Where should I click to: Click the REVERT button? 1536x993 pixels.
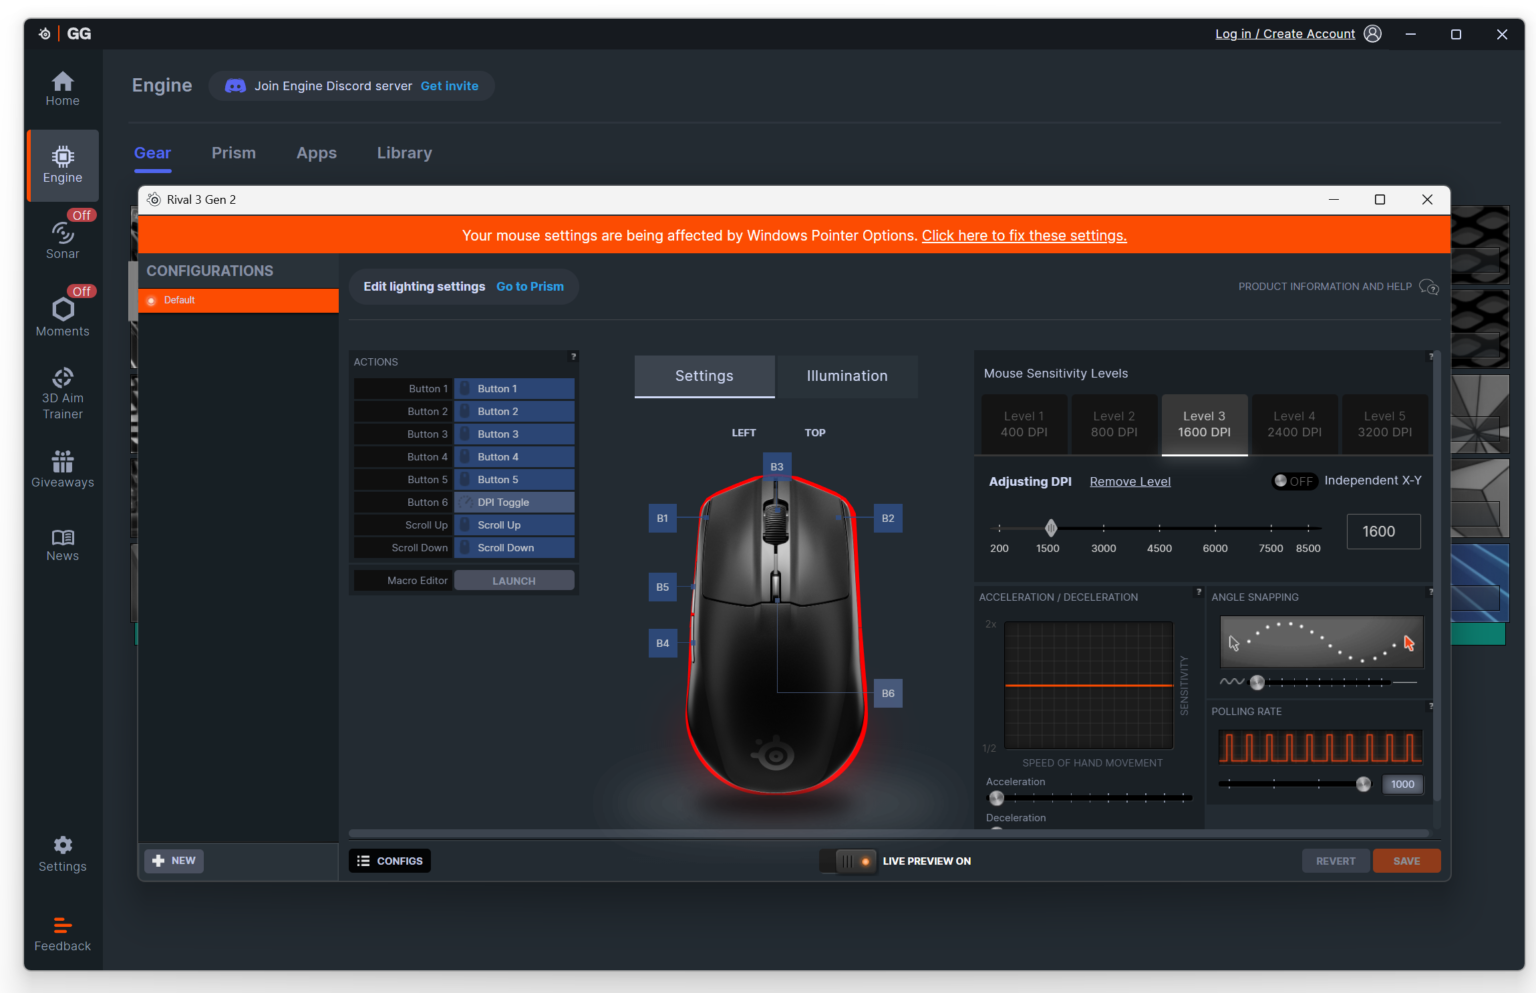(x=1336, y=861)
